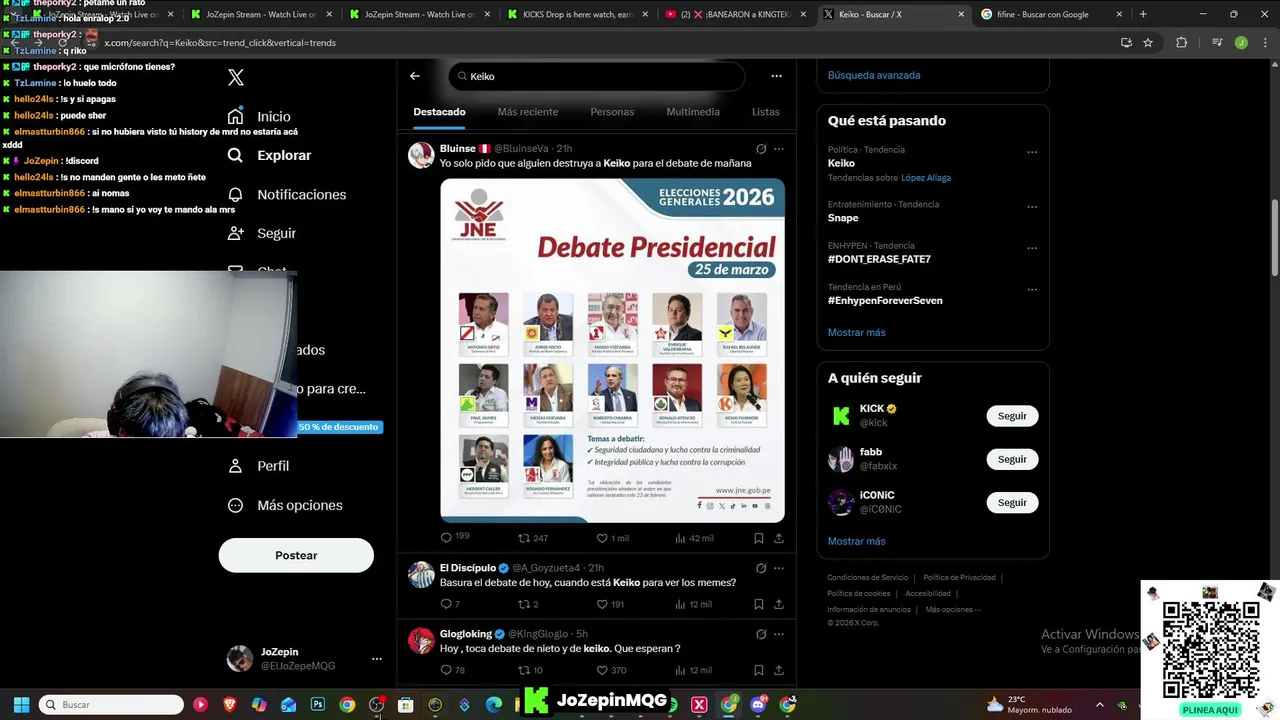Share the Bluinse tweet
Viewport: 1280px width, 720px height.
pyautogui.click(x=779, y=538)
